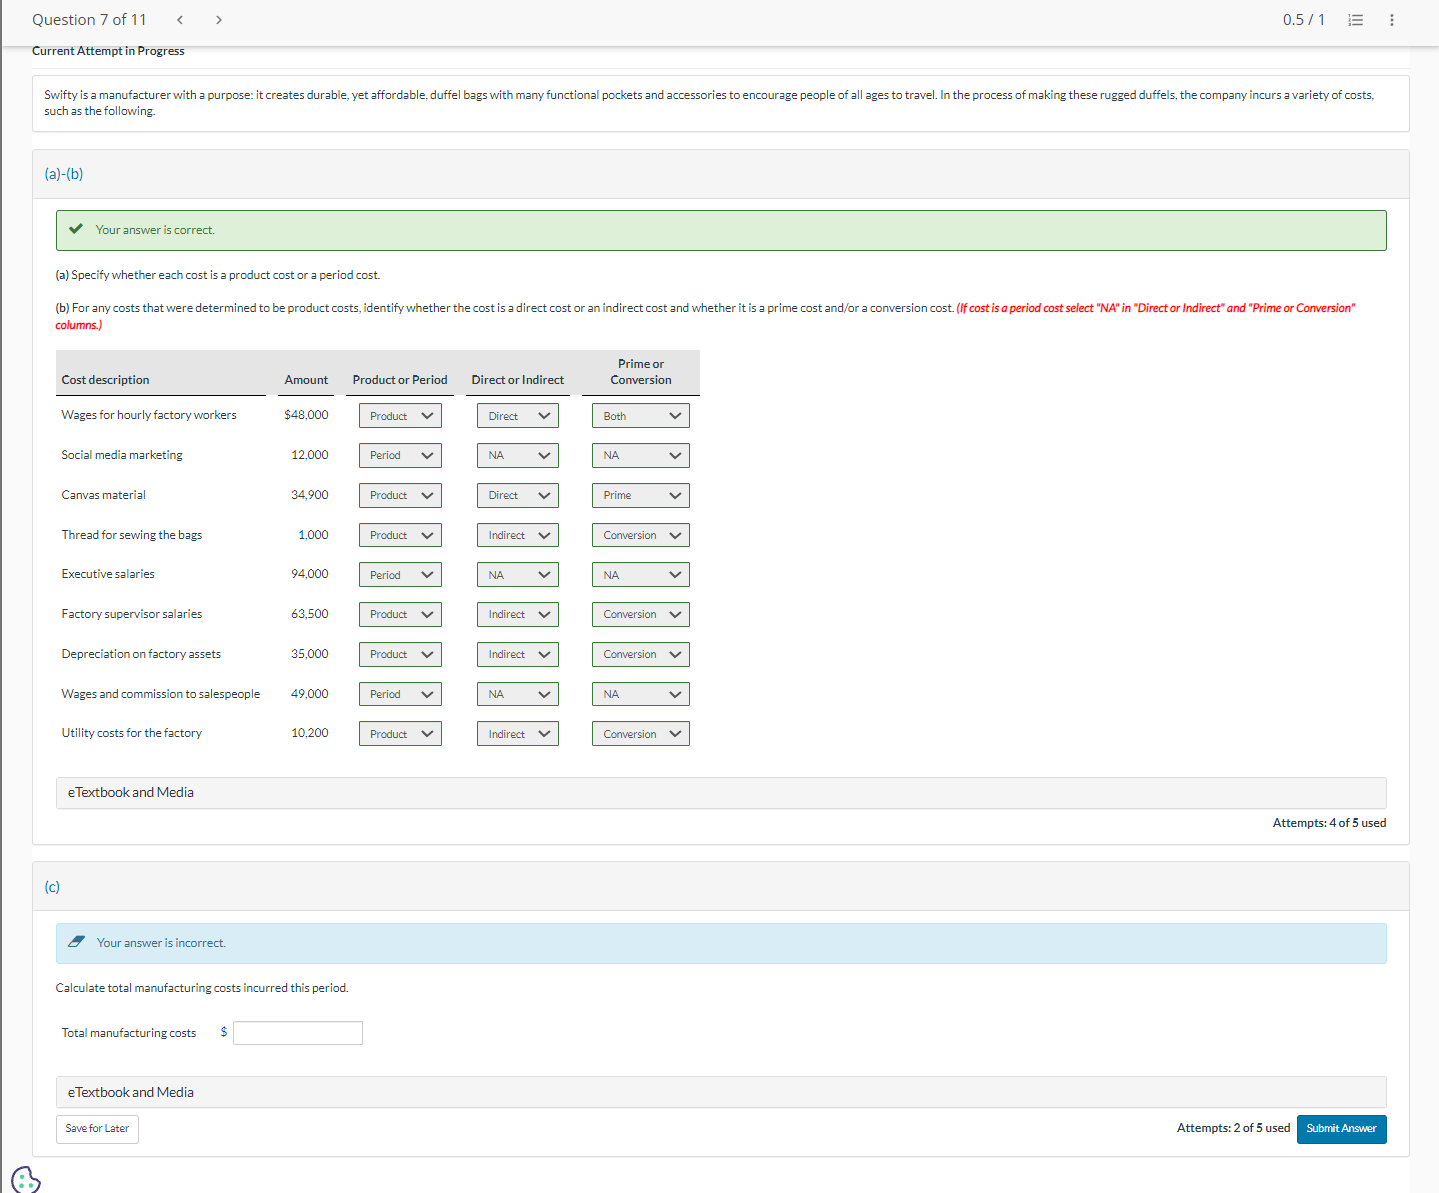Click the Your answer is correct banner
This screenshot has width=1439, height=1193.
click(x=721, y=230)
